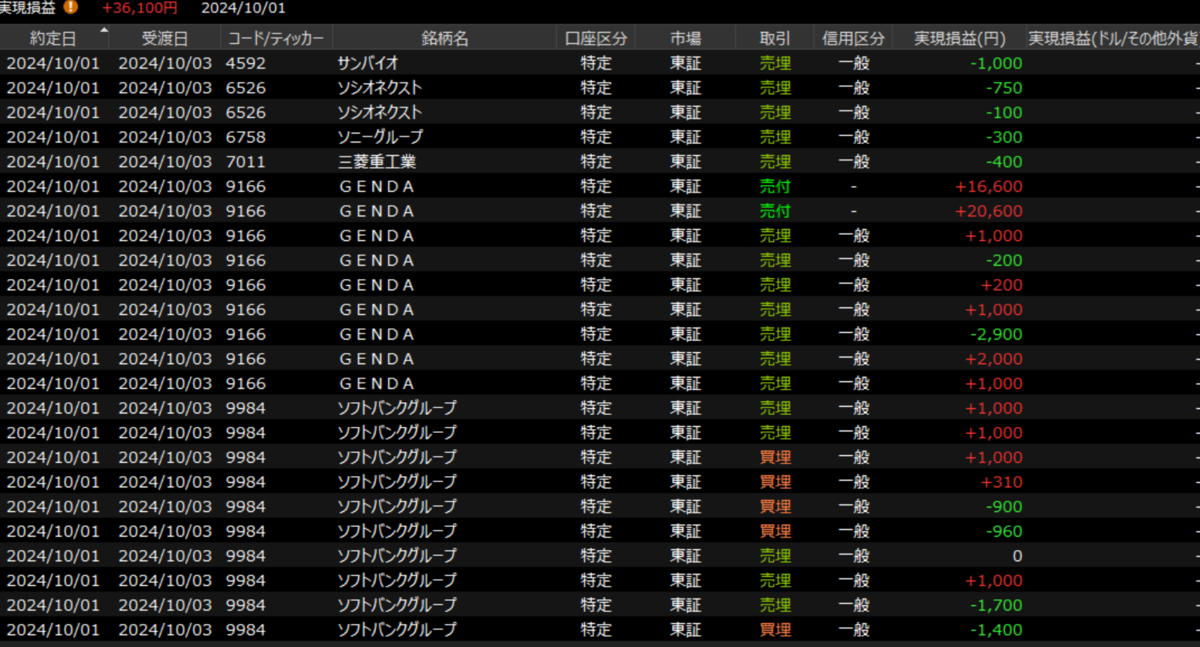The image size is (1200, 647).
Task: Select the ソニーグループ stock name cell
Action: pos(381,137)
